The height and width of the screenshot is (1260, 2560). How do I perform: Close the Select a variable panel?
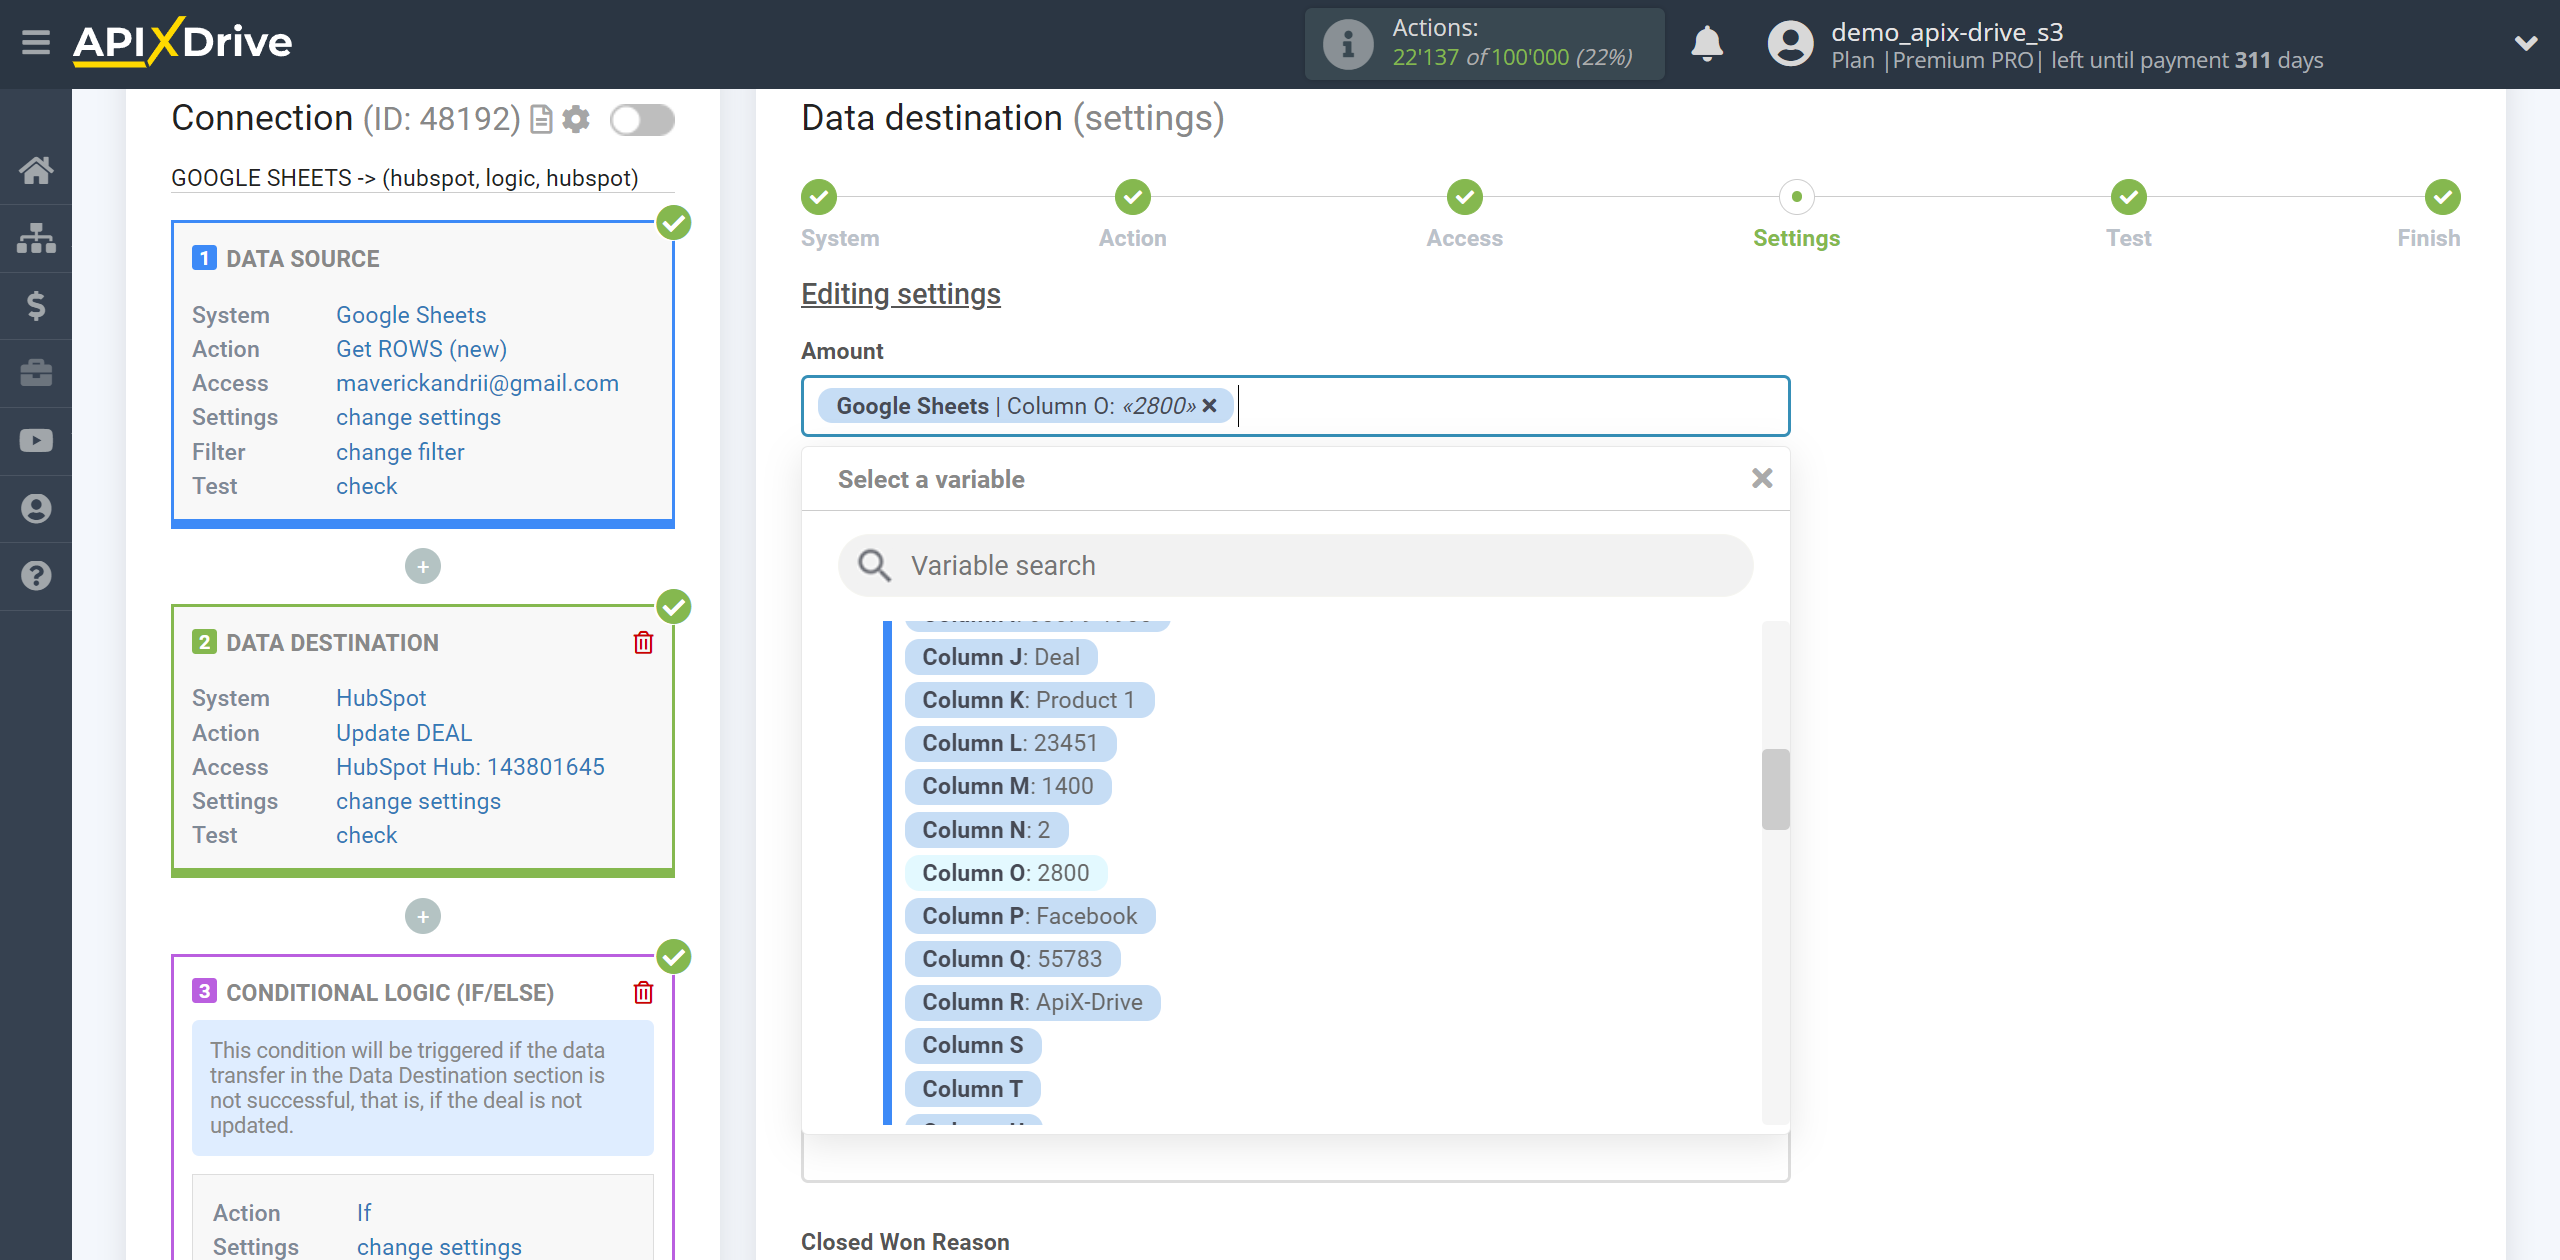[1762, 479]
